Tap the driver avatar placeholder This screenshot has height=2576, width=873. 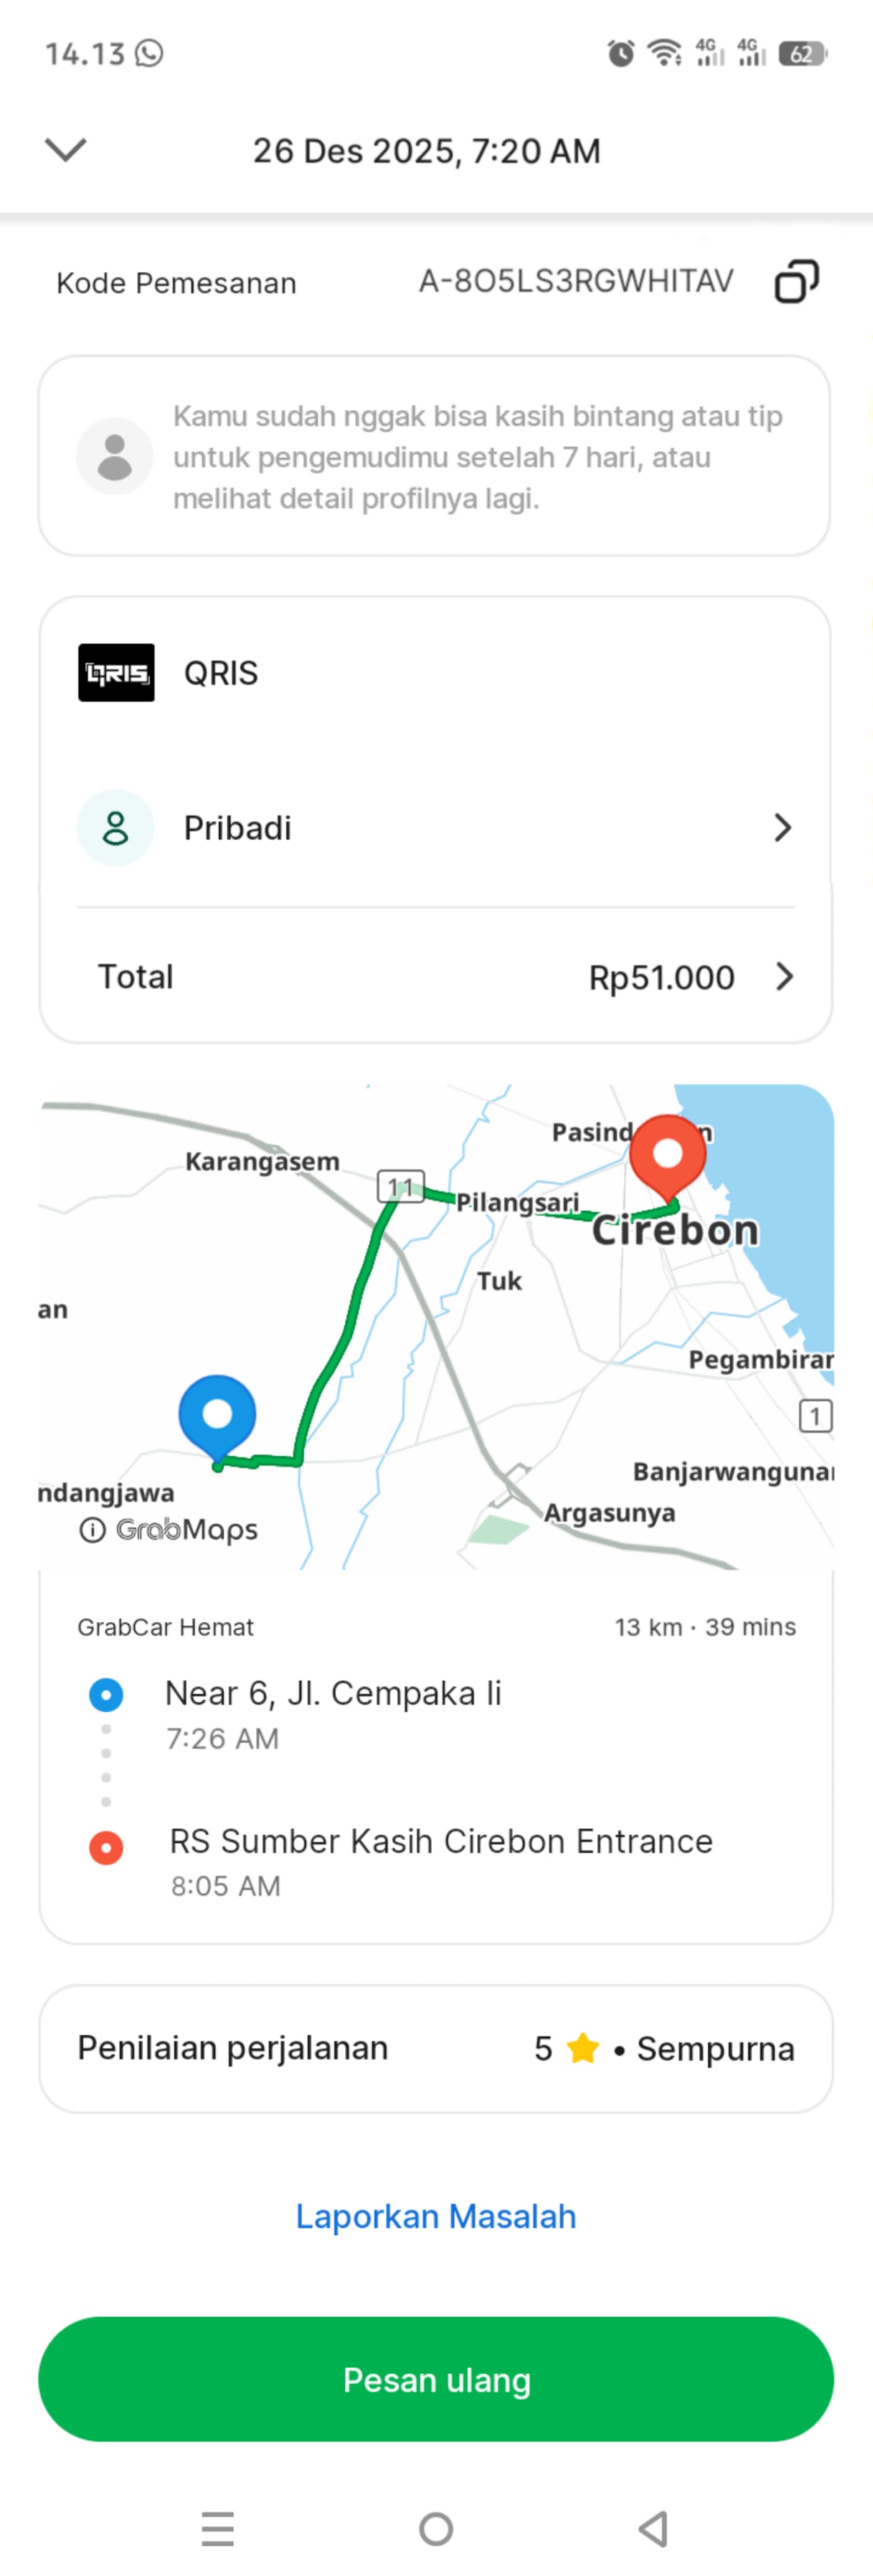click(x=115, y=456)
